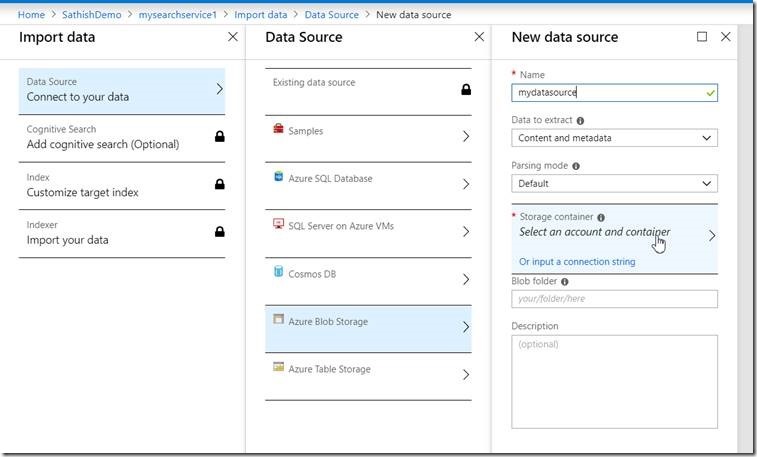Open SathishDemo breadcrumb link
The width and height of the screenshot is (757, 457).
click(92, 15)
